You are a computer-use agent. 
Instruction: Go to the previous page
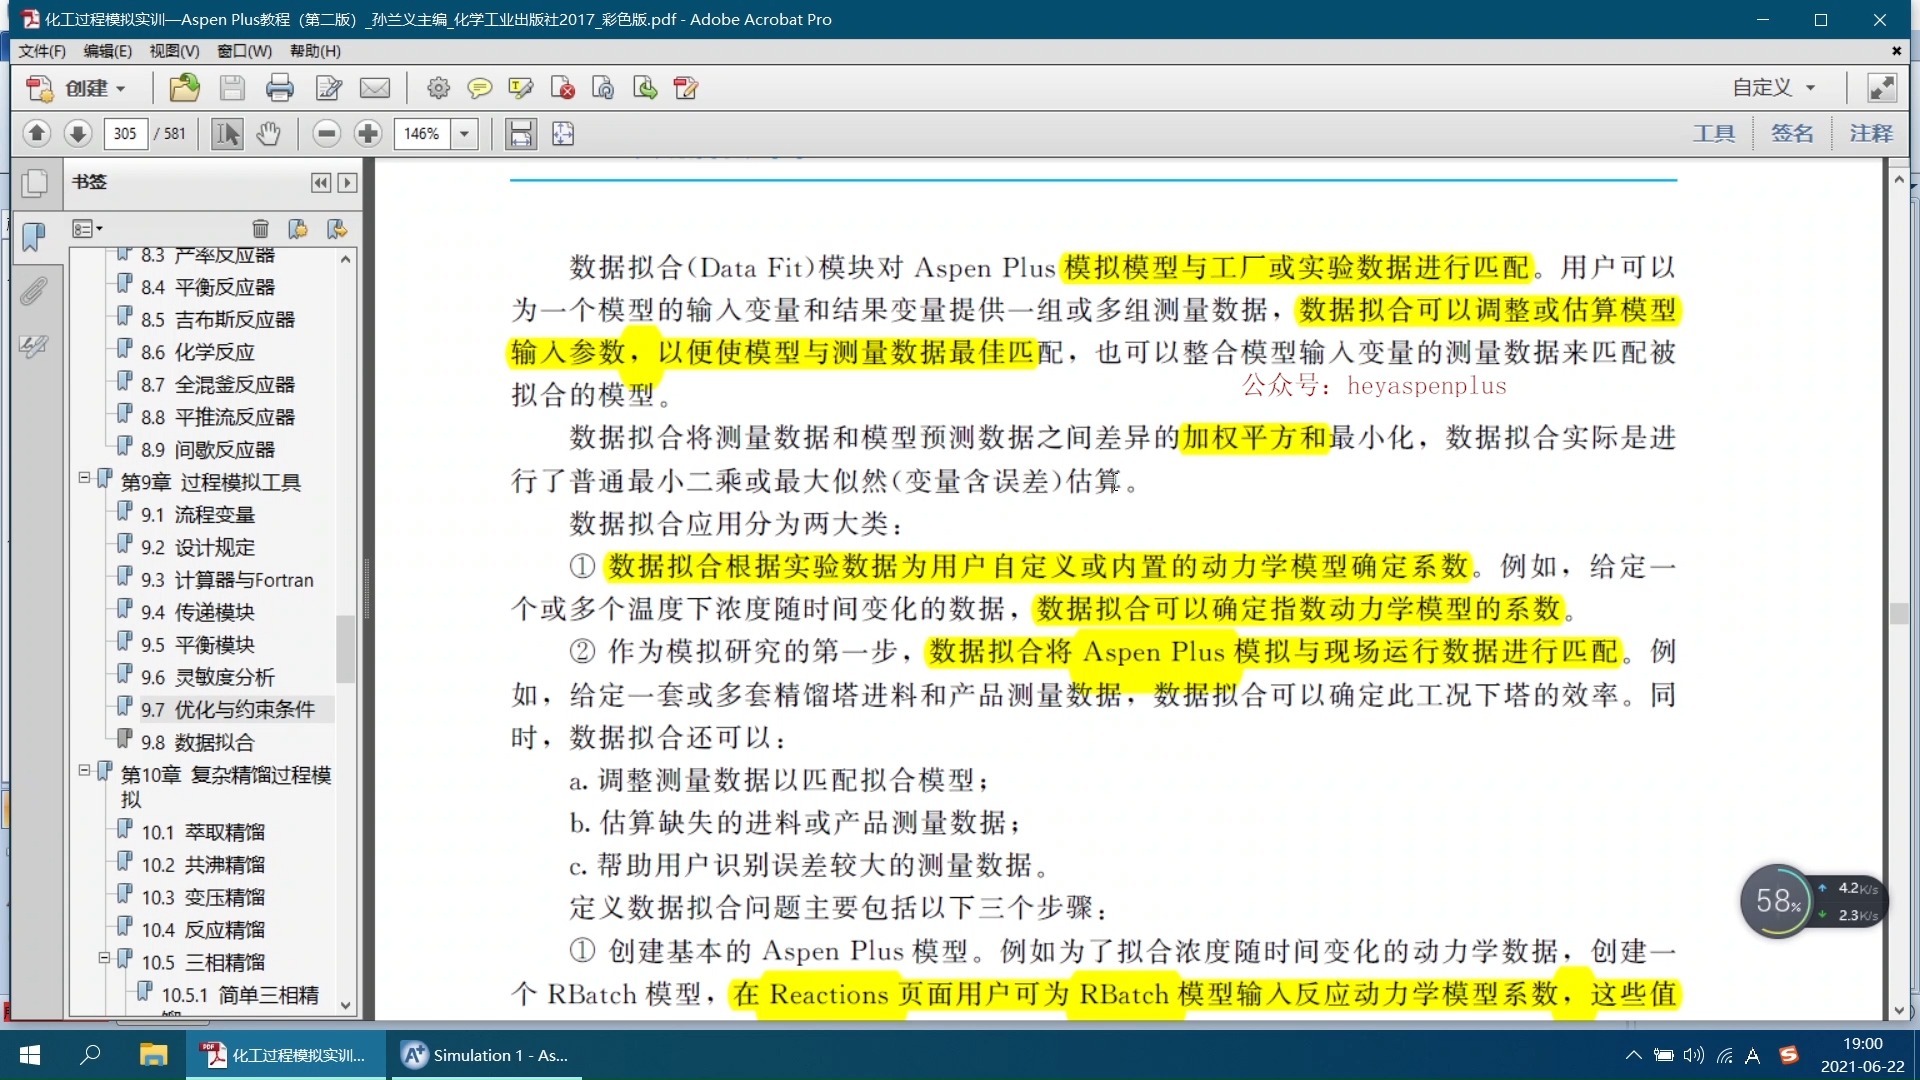click(x=37, y=133)
